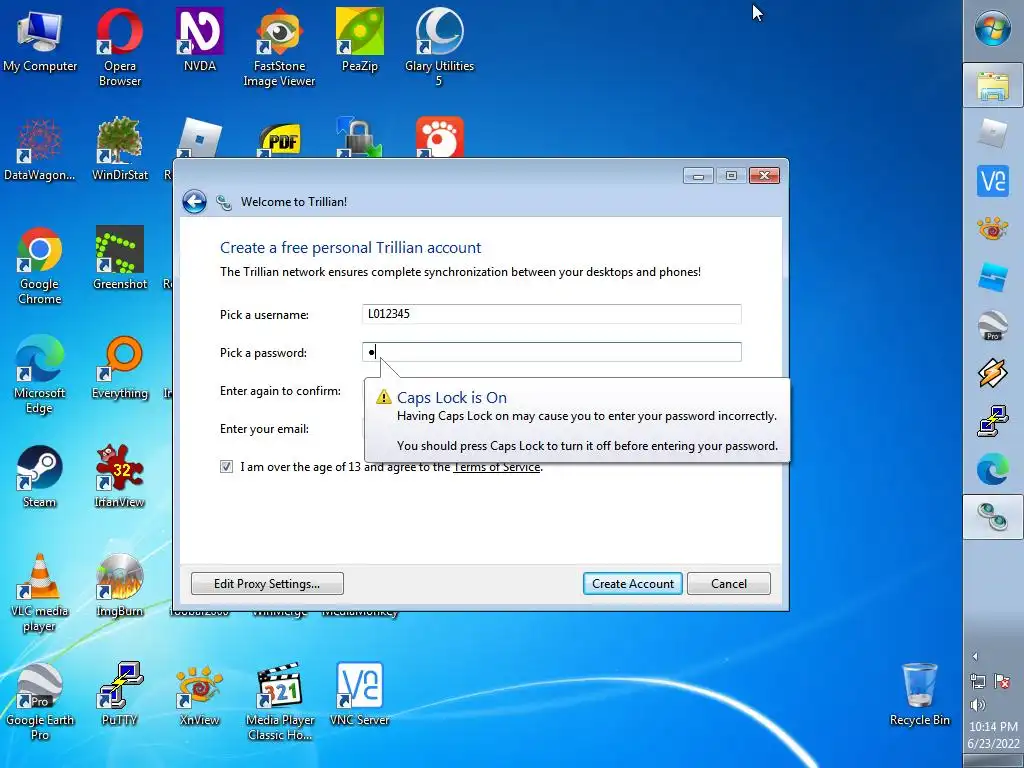Open VNC Server desktop icon
The height and width of the screenshot is (768, 1024).
click(359, 695)
